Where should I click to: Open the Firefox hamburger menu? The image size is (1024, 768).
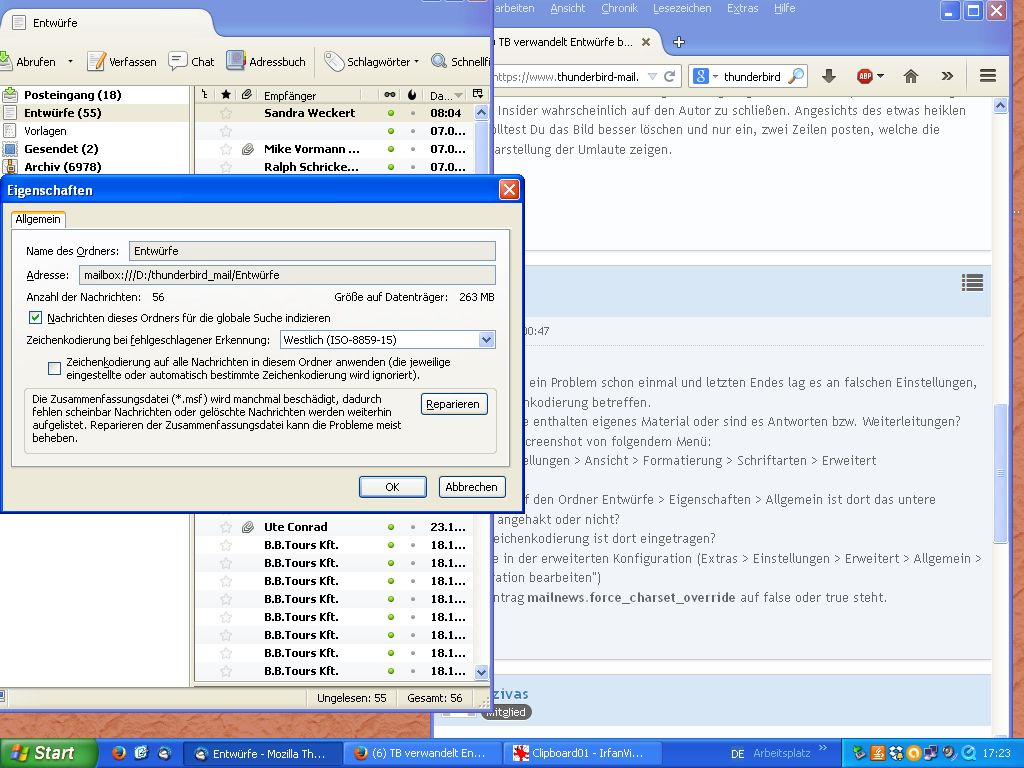coord(987,76)
